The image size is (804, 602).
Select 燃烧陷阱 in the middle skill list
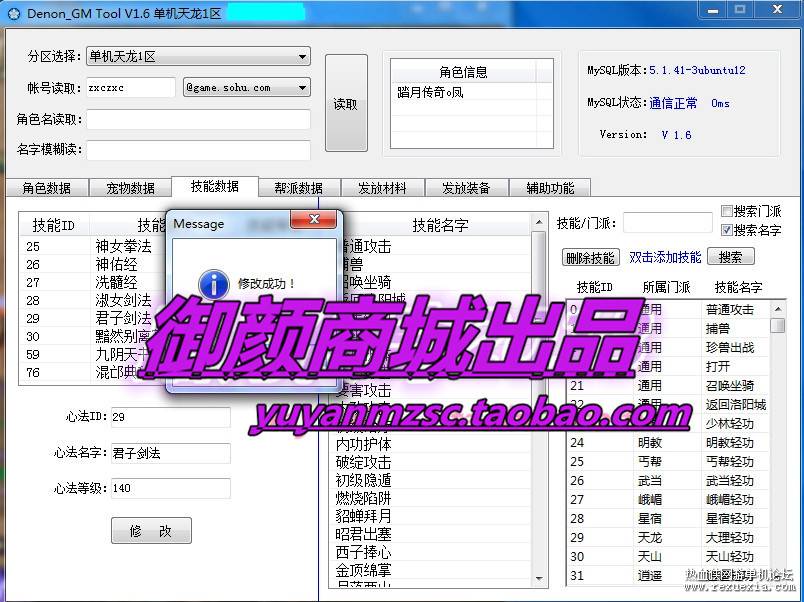pos(432,498)
